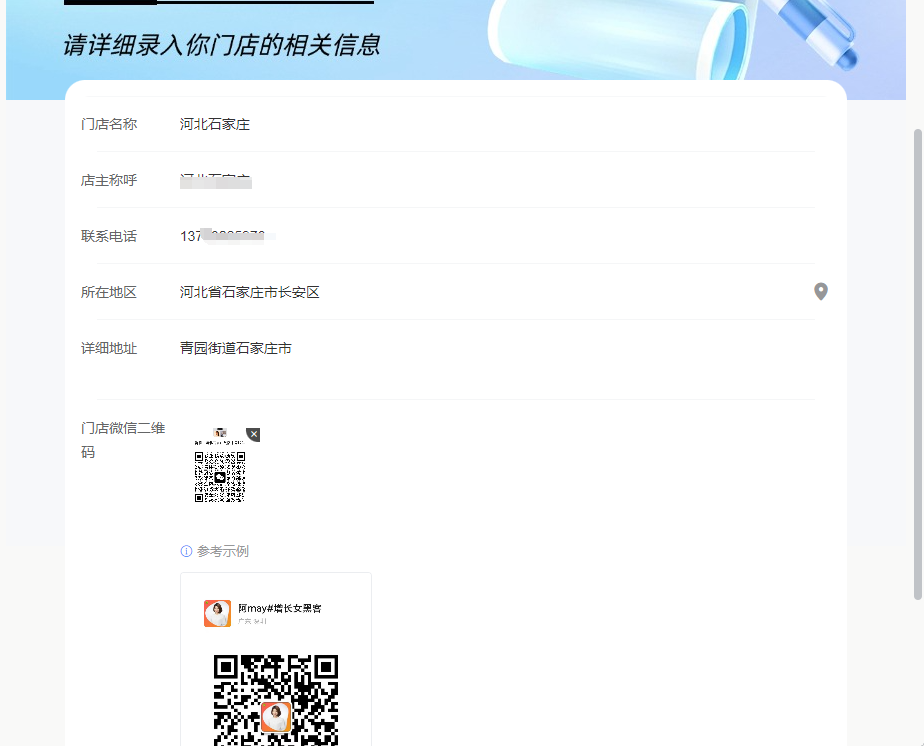Select the 所在地区 field 河北省石家庄市长安区
924x746 pixels.
click(x=494, y=292)
